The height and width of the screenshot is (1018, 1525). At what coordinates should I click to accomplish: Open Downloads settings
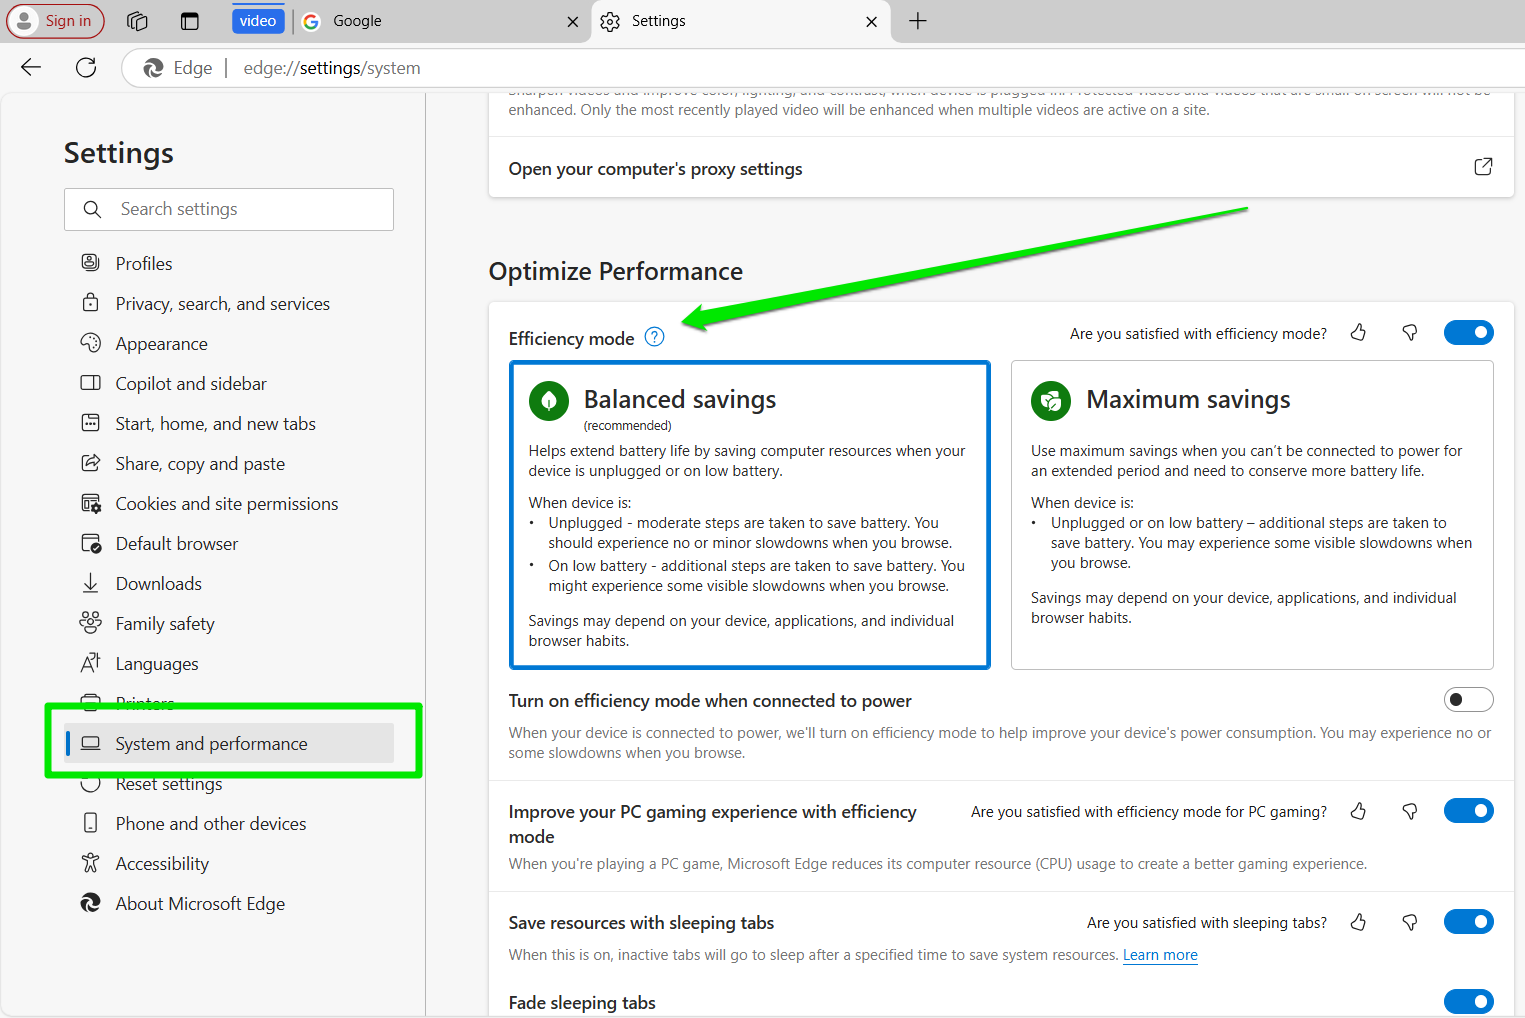pos(229,583)
